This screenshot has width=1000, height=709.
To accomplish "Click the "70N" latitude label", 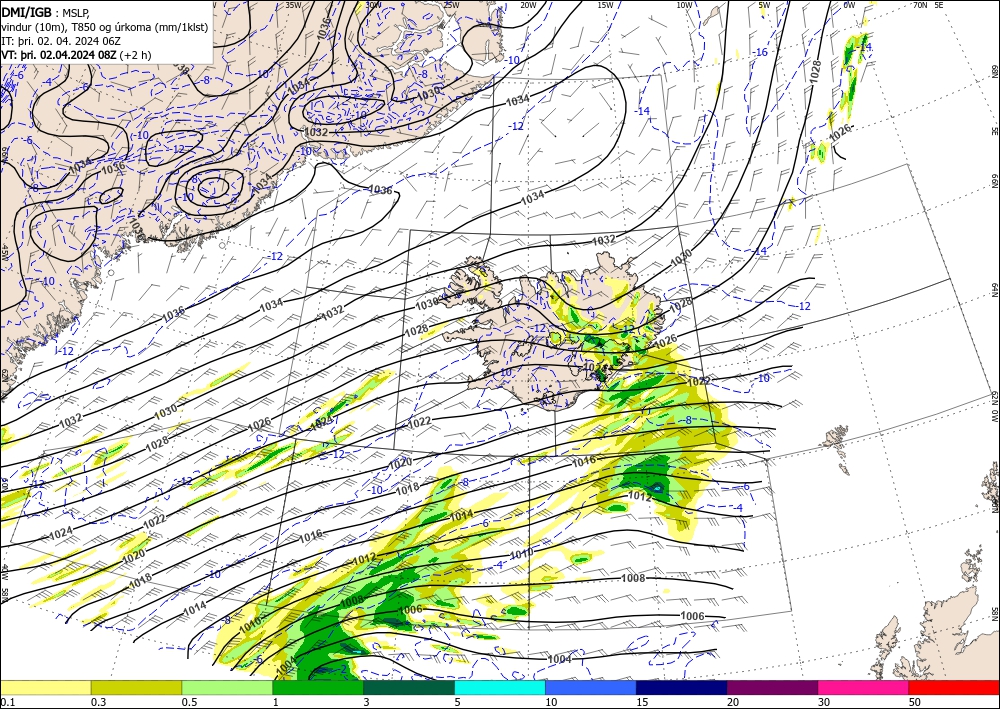I will (x=920, y=4).
